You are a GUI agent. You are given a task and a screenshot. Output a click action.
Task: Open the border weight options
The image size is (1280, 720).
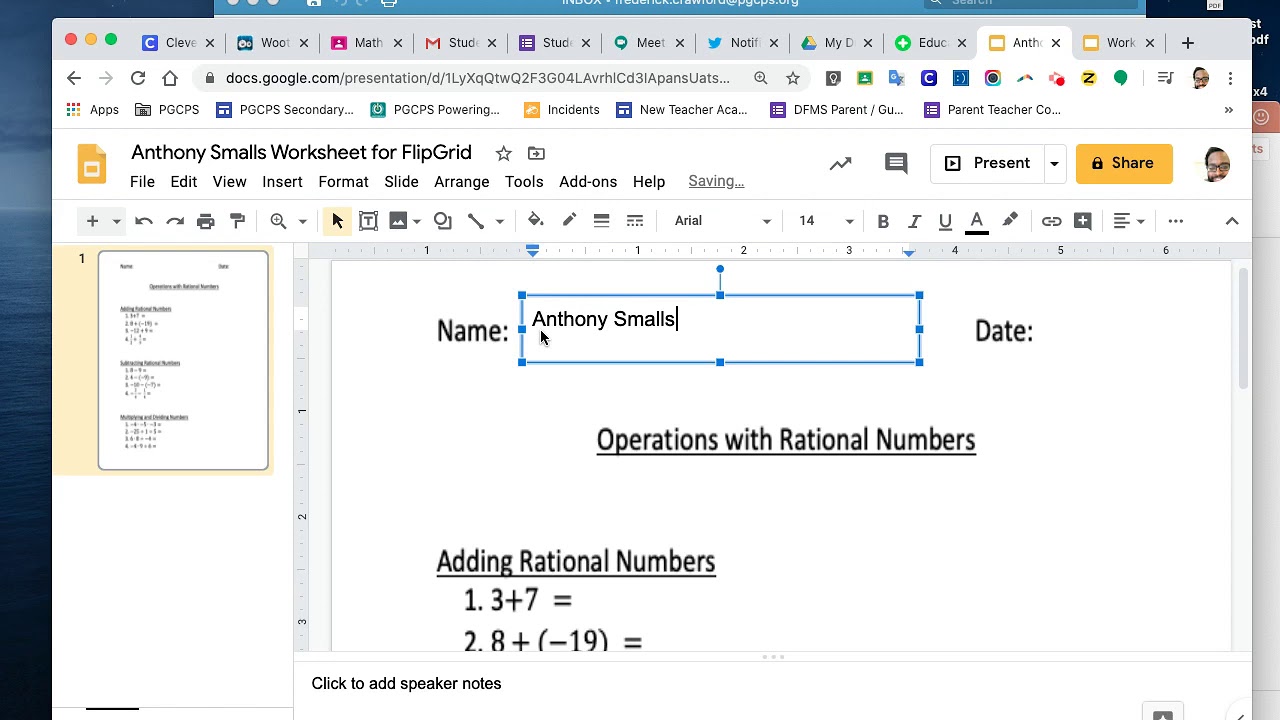coord(601,221)
